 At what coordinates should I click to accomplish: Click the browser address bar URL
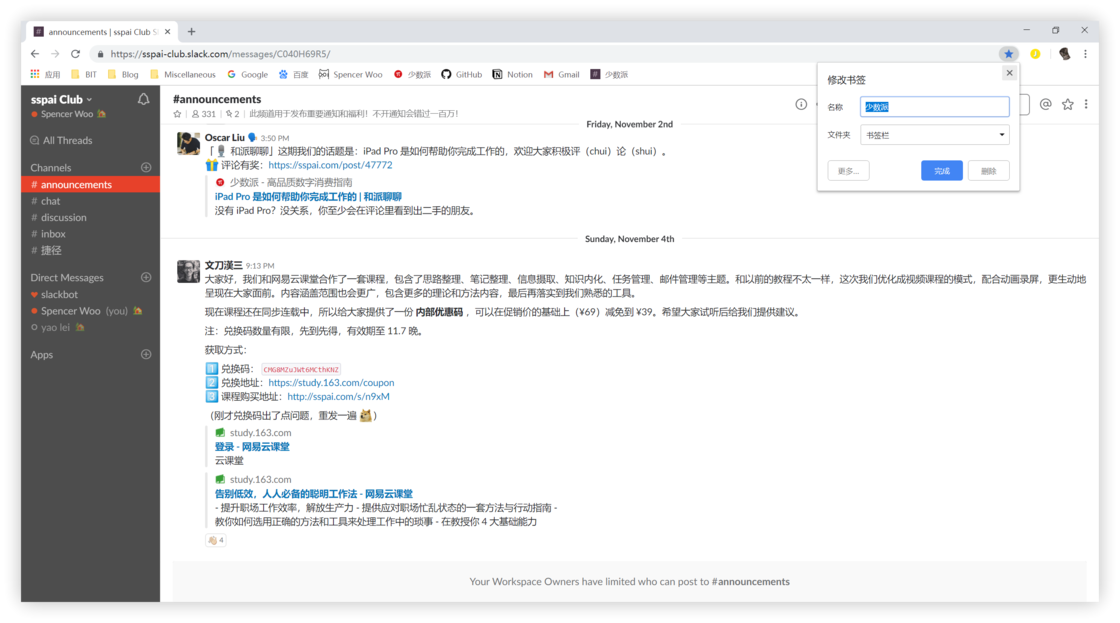coord(220,54)
